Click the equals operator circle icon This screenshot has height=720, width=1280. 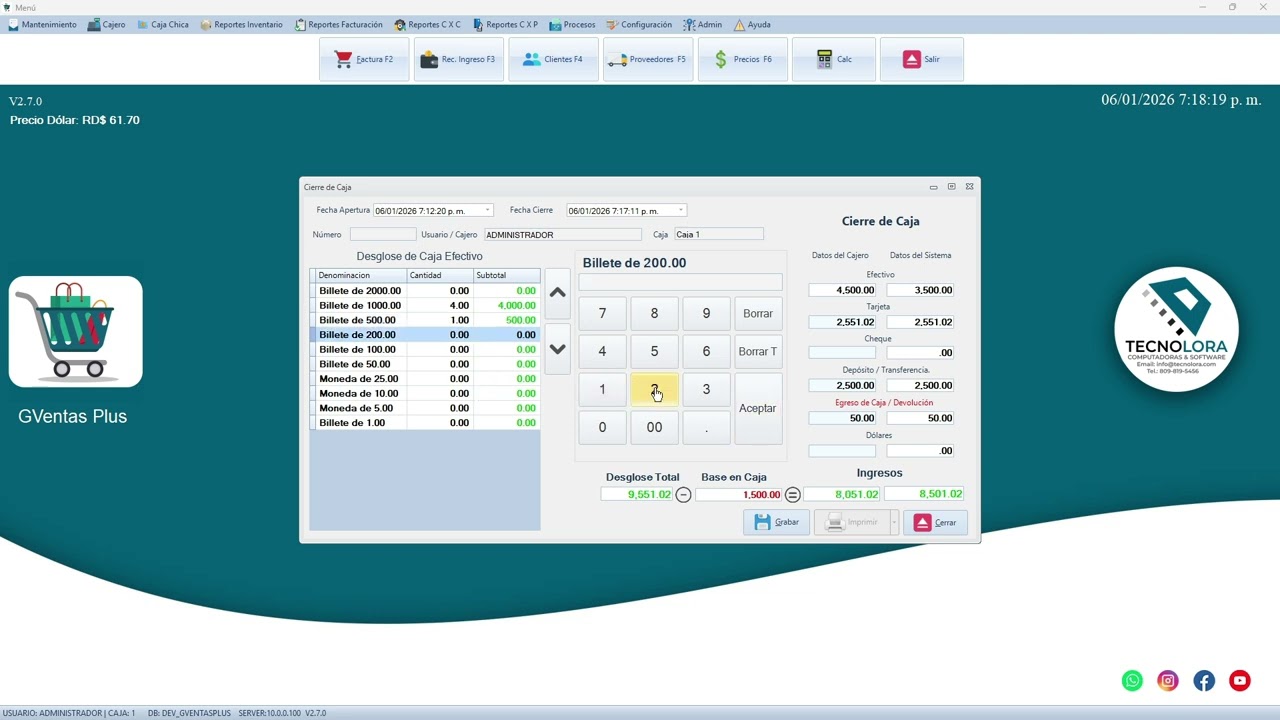tap(792, 494)
